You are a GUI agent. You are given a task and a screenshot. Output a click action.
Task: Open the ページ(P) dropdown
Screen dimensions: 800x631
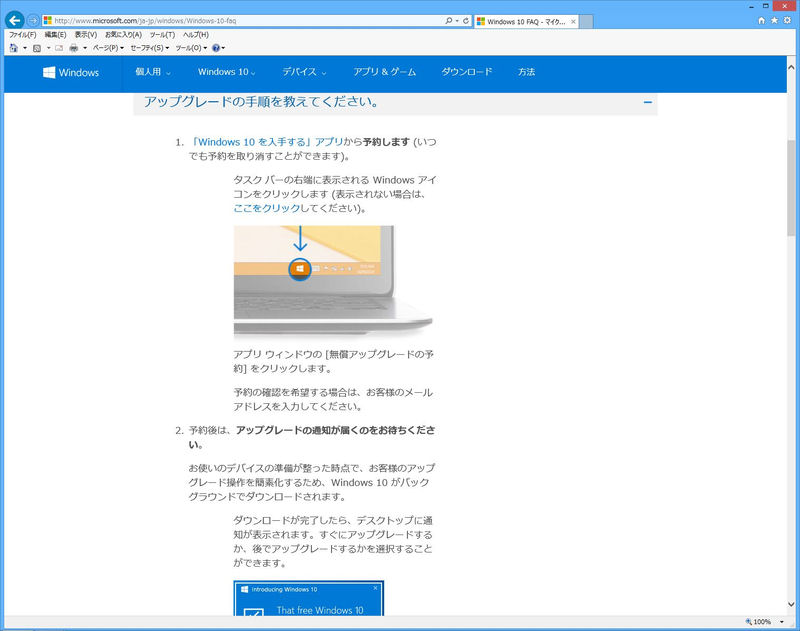(108, 48)
